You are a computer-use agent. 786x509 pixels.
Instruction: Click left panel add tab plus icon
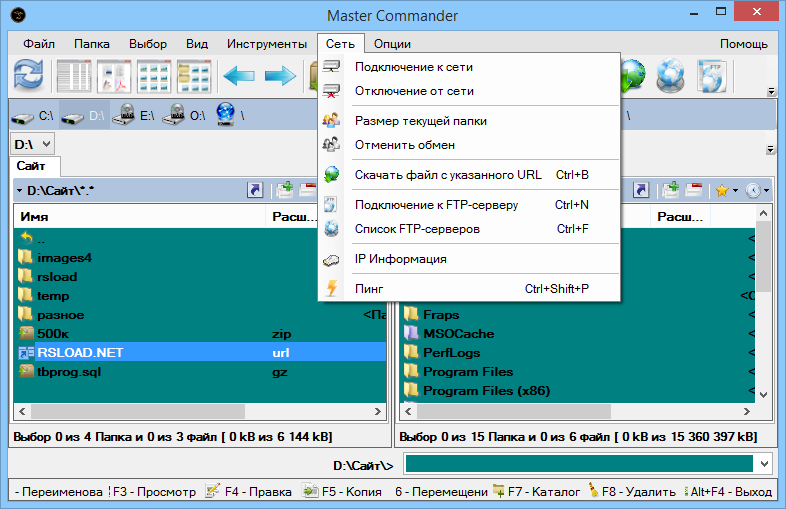285,190
